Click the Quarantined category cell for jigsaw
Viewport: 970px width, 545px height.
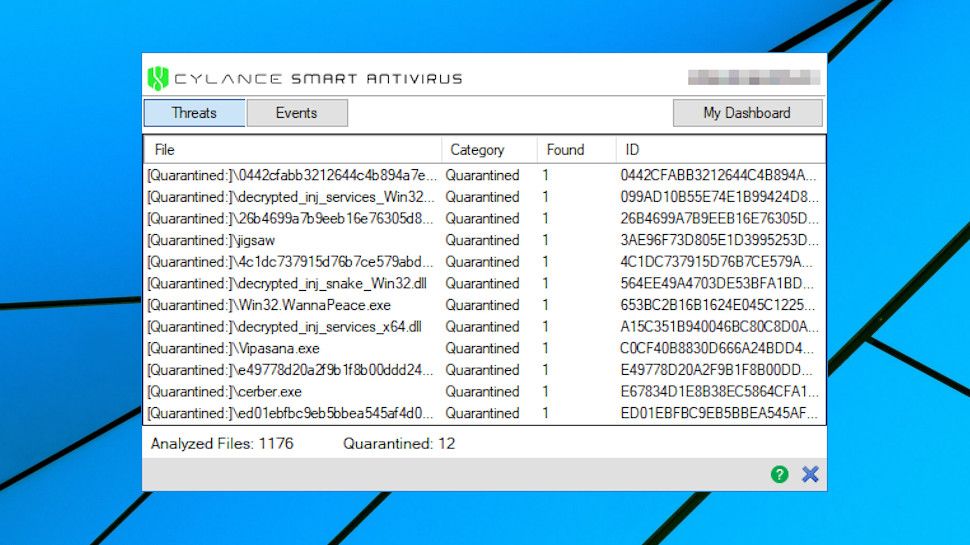coord(483,241)
